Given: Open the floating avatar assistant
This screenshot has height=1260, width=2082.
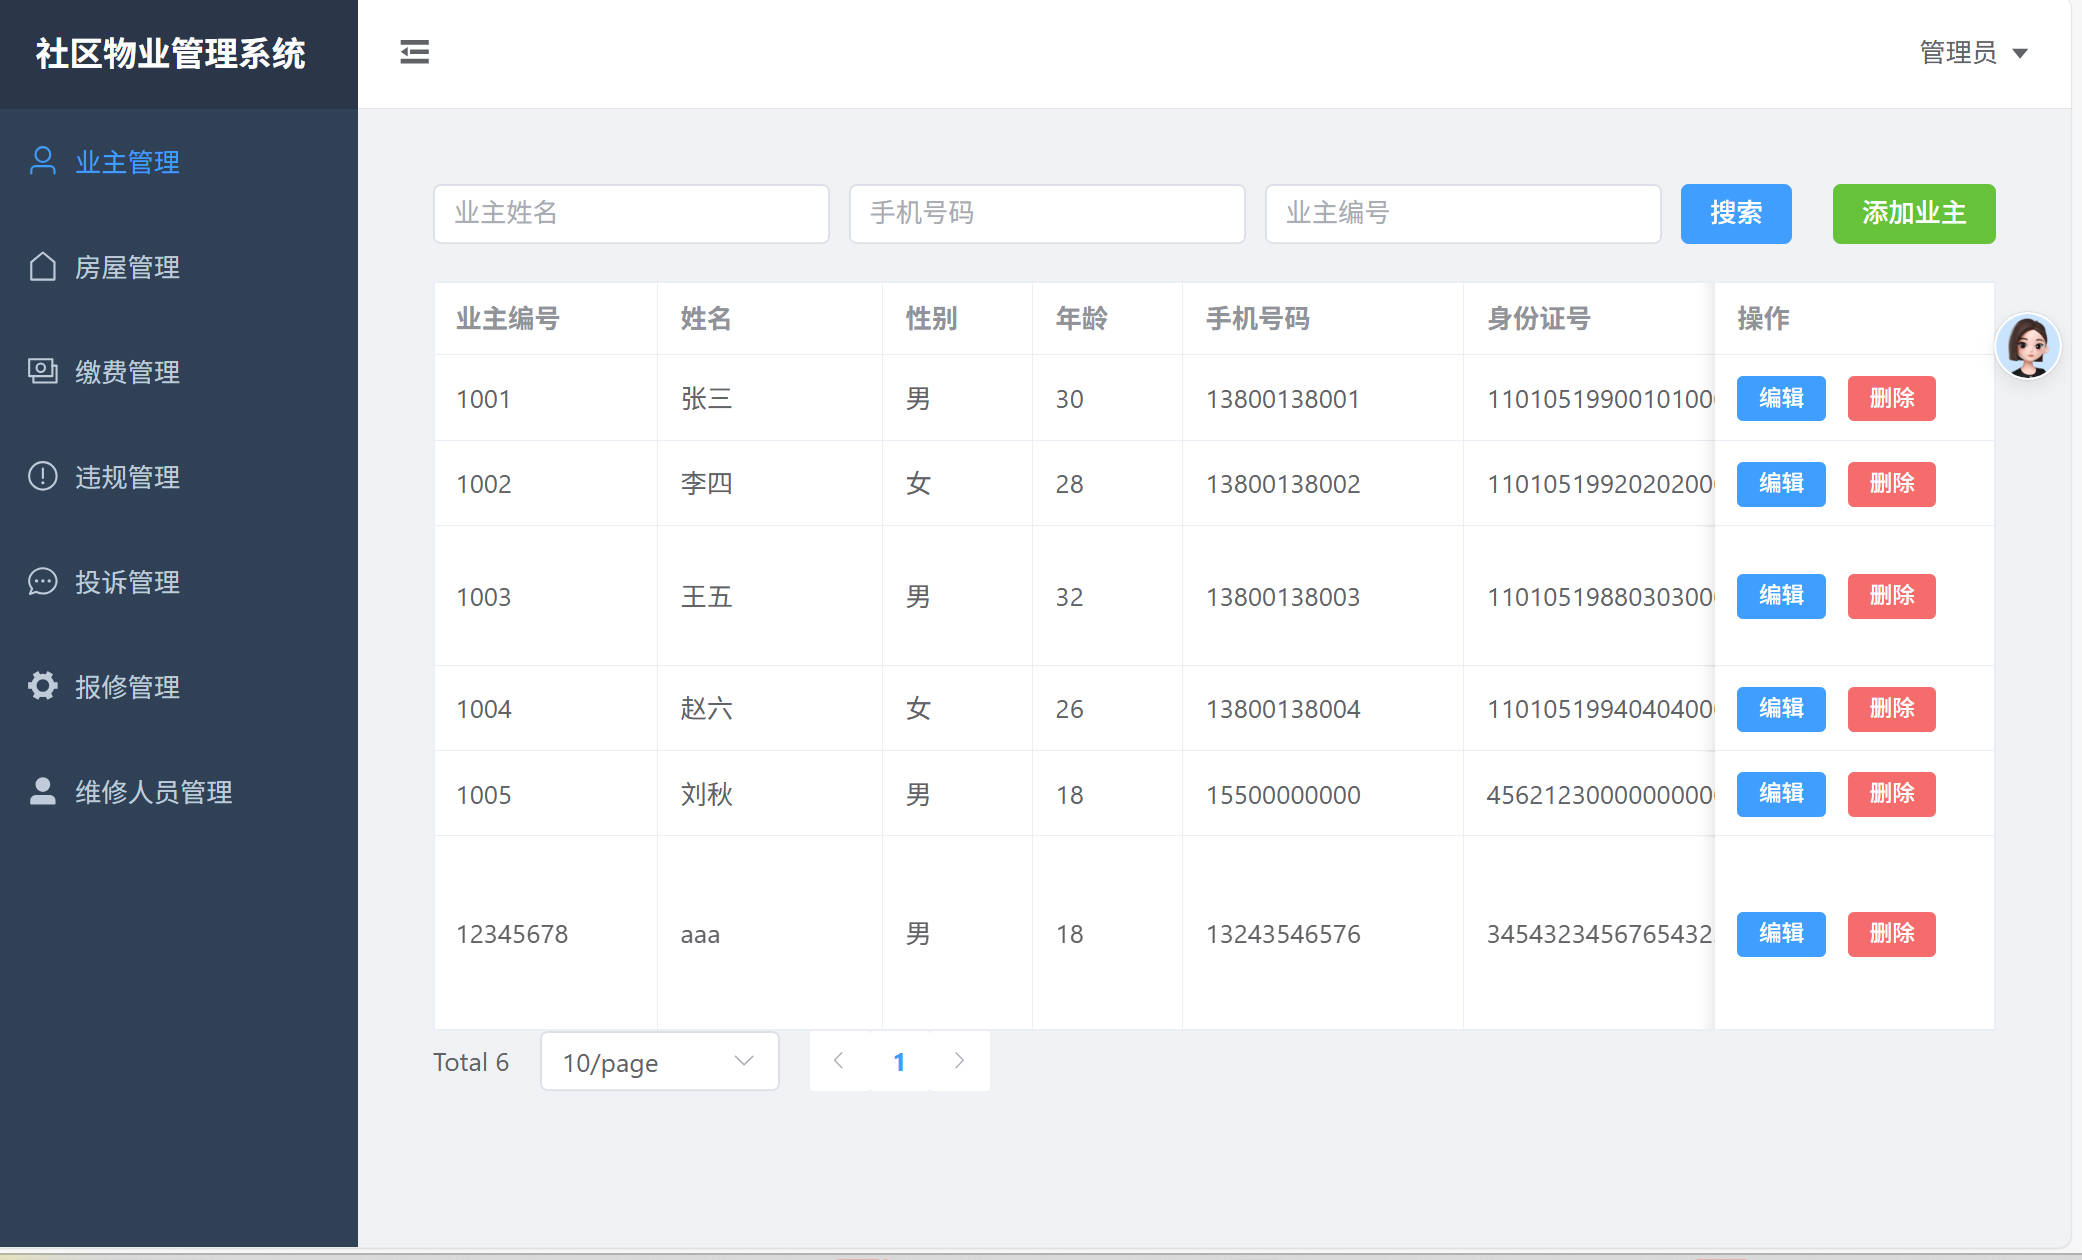Looking at the screenshot, I should click(2027, 347).
